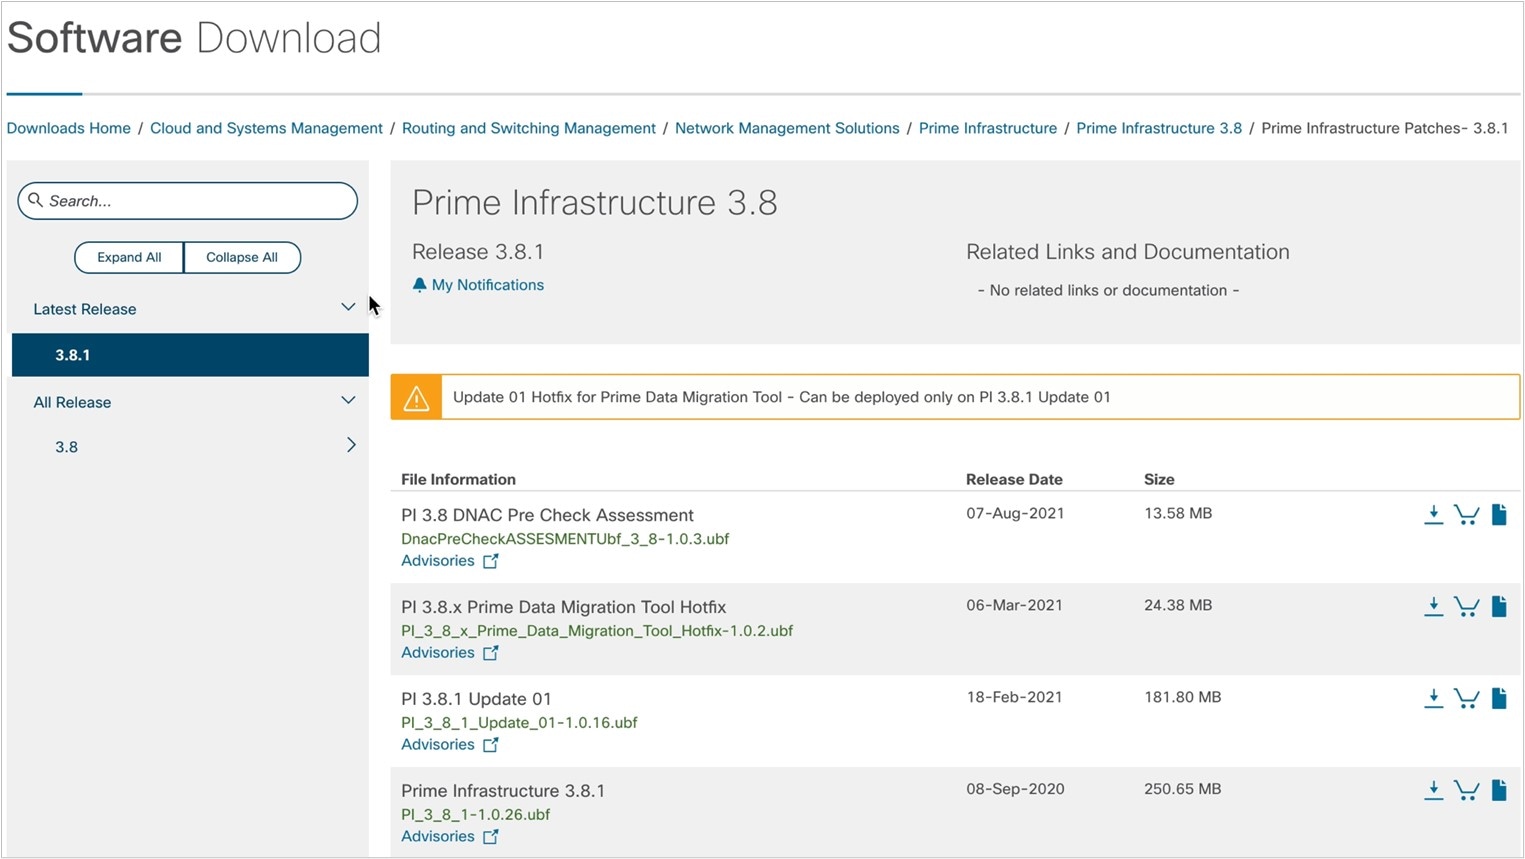
Task: Collapse the Latest Release section
Action: click(348, 307)
